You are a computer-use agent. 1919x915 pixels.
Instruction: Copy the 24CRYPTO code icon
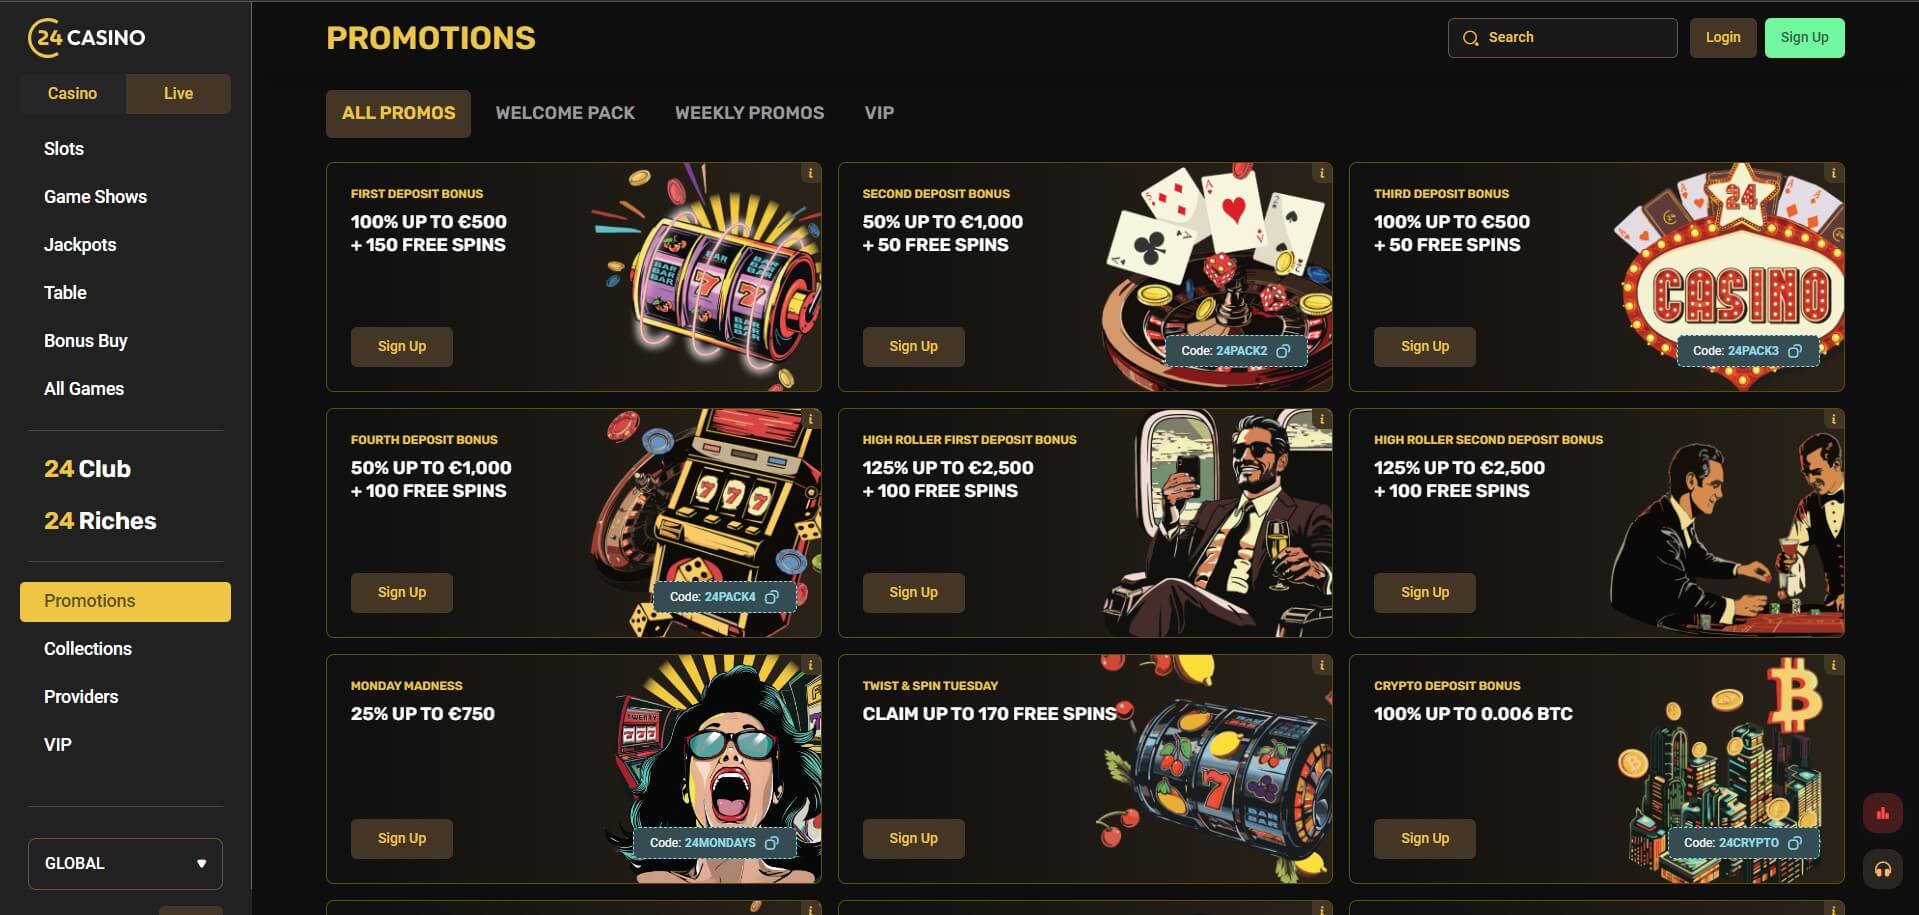click(1795, 843)
